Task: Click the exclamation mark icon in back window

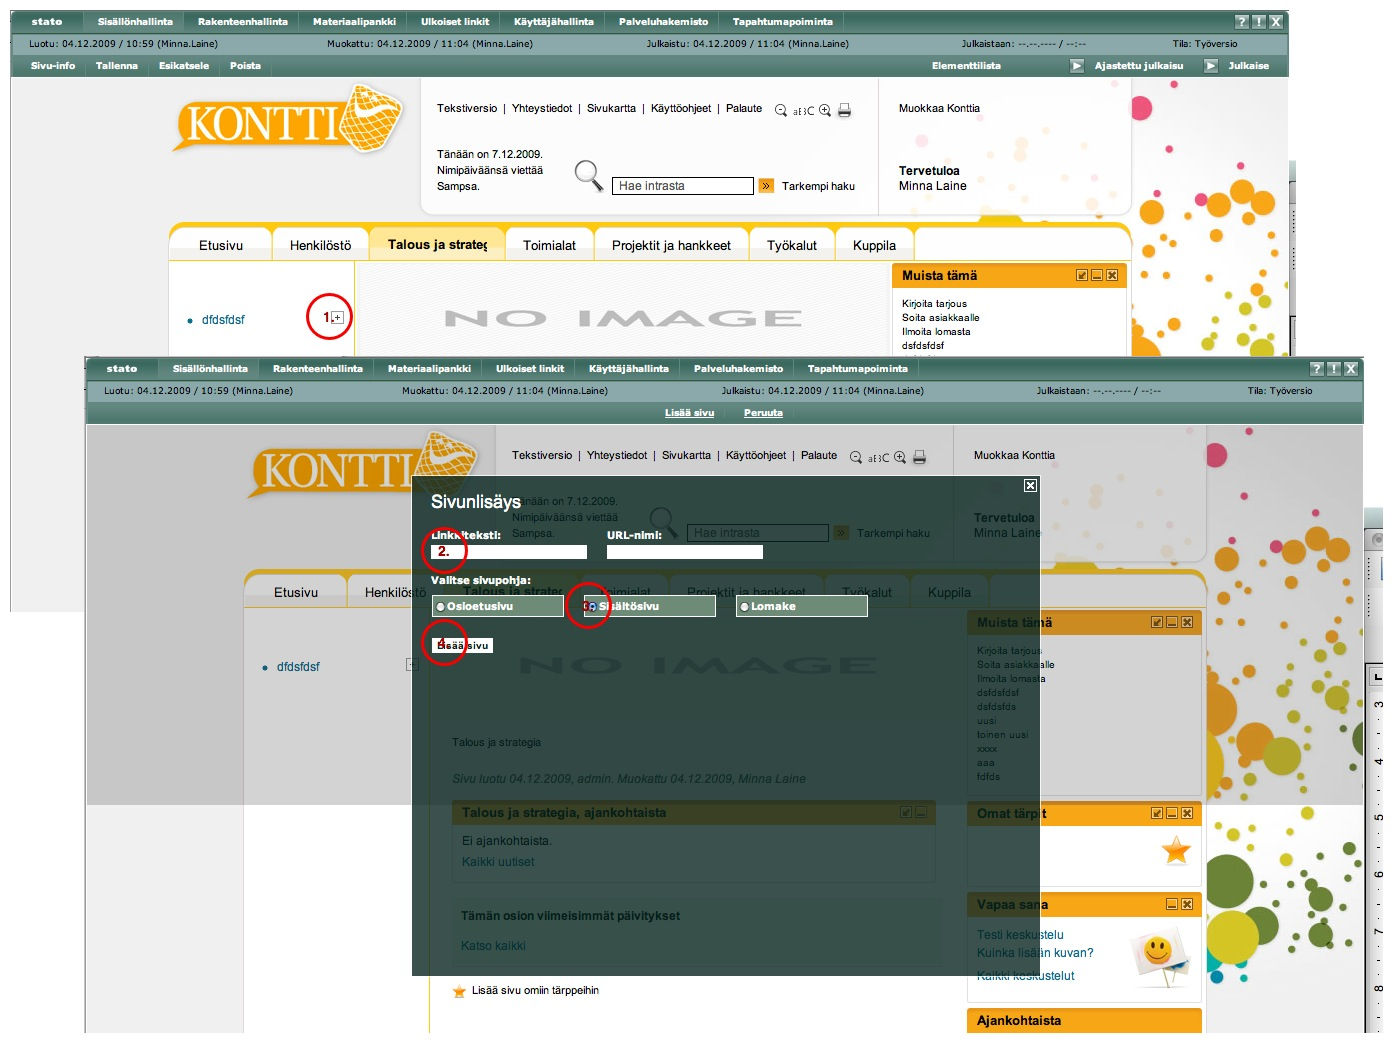Action: (1259, 21)
